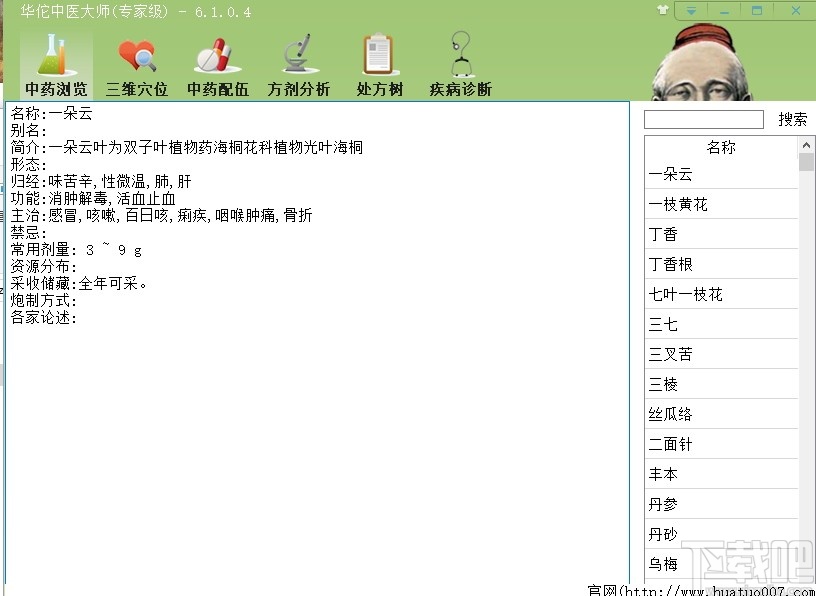816x596 pixels.
Task: Open the 三维穴位 acupoint tool
Action: click(x=136, y=63)
